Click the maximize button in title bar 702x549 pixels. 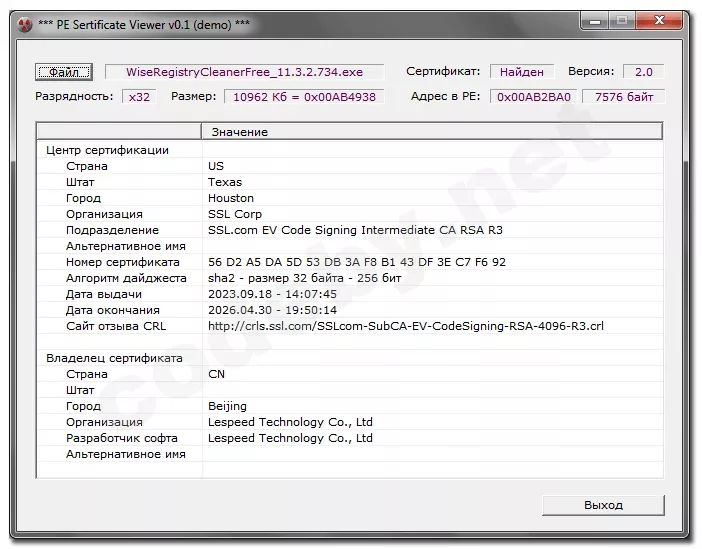(621, 21)
